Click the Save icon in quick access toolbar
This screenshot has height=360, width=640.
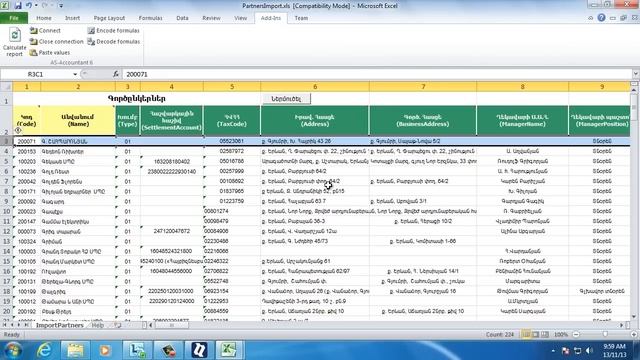pos(18,6)
